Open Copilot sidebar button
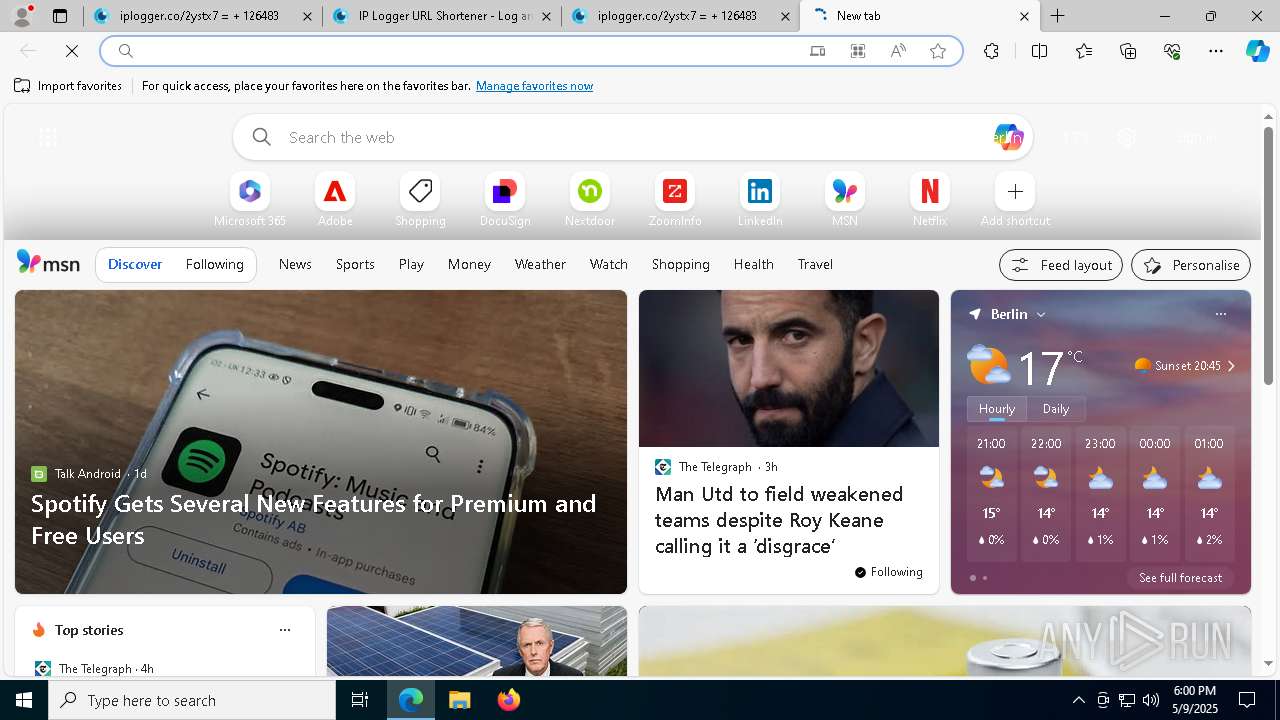The image size is (1280, 720). point(1257,51)
